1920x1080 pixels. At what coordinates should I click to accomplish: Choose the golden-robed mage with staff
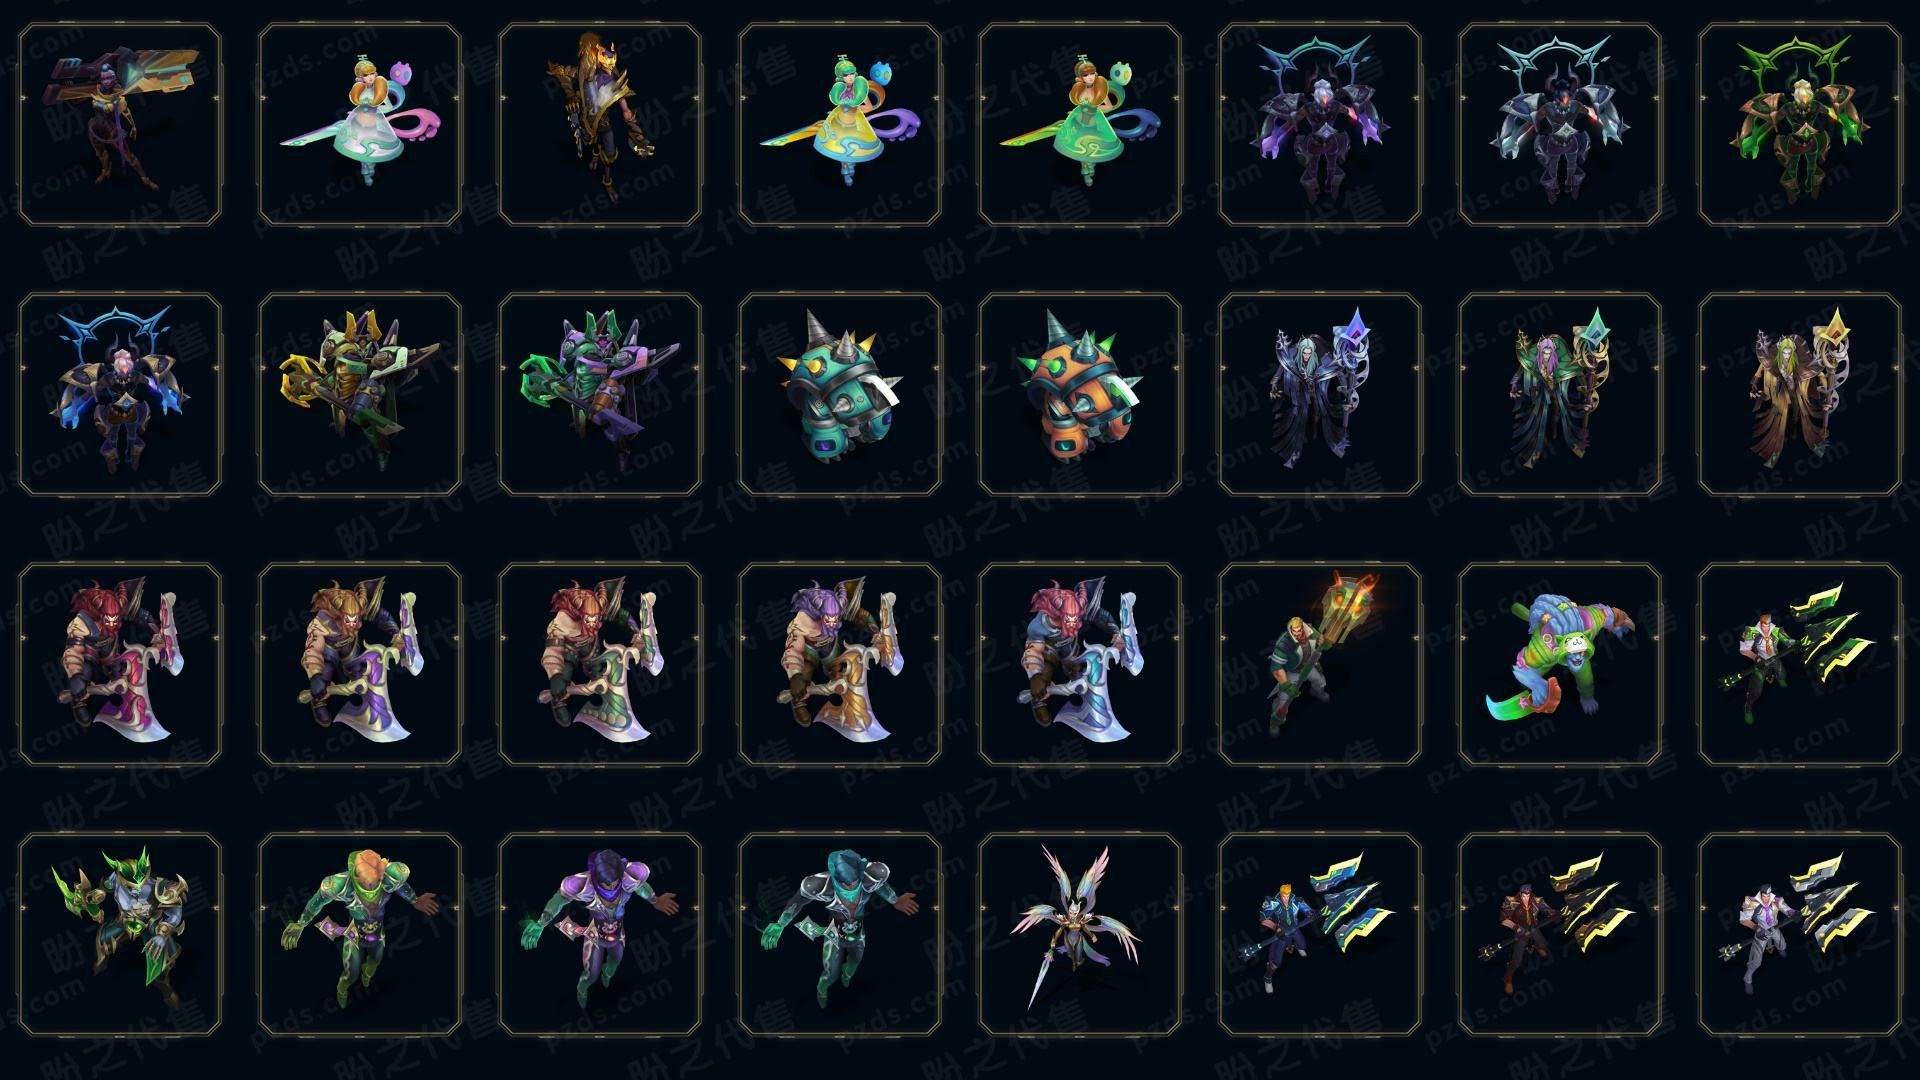pos(1800,395)
